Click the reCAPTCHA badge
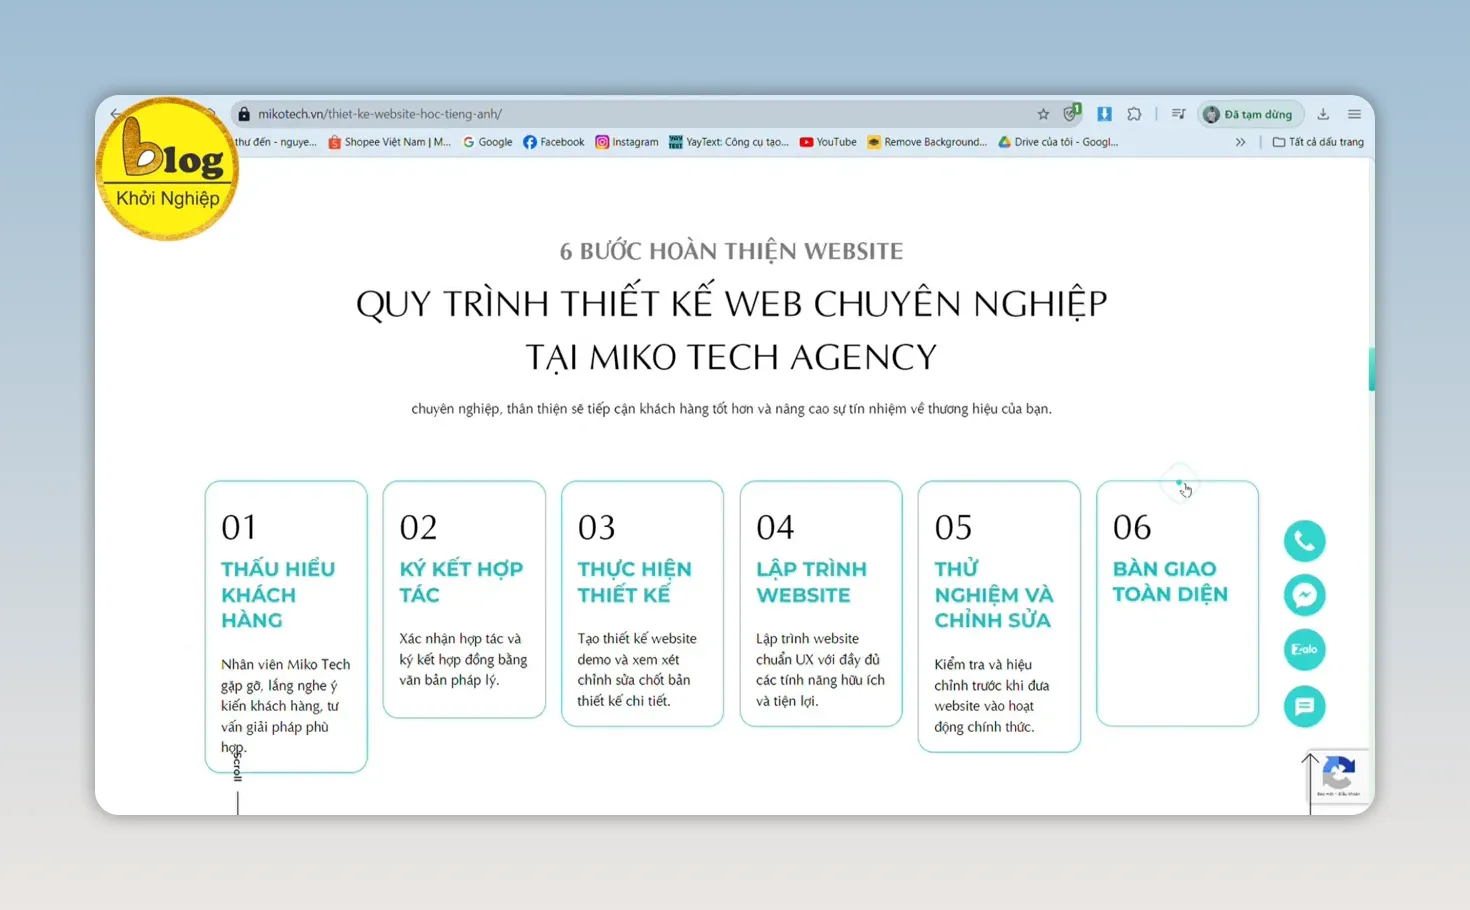Screen dimensions: 1470x910 point(1339,776)
